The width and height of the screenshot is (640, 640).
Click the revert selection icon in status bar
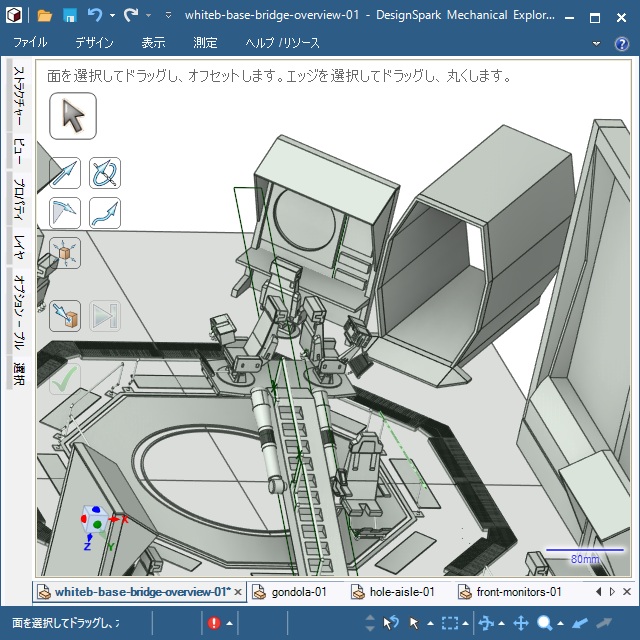coord(390,623)
